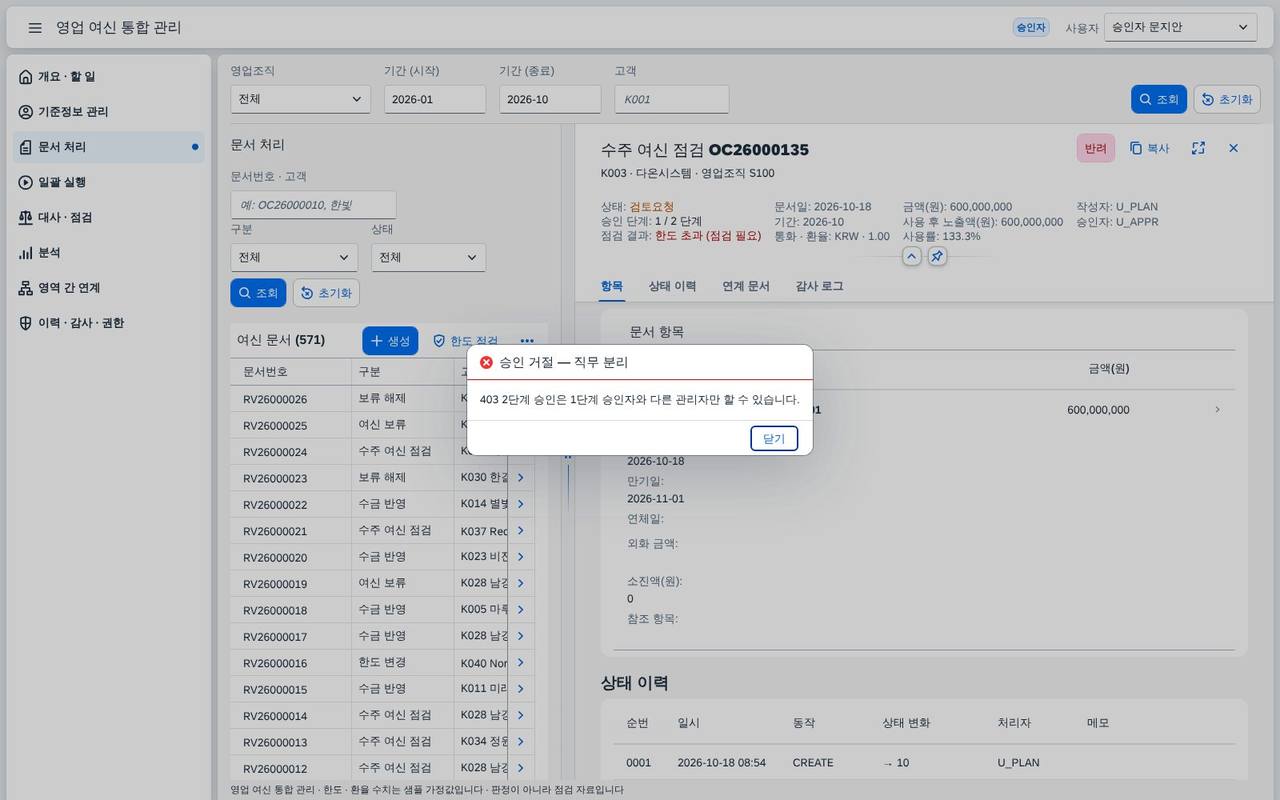1280x800 pixels.
Task: Select document number RV26000016 in the list
Action: (275, 663)
